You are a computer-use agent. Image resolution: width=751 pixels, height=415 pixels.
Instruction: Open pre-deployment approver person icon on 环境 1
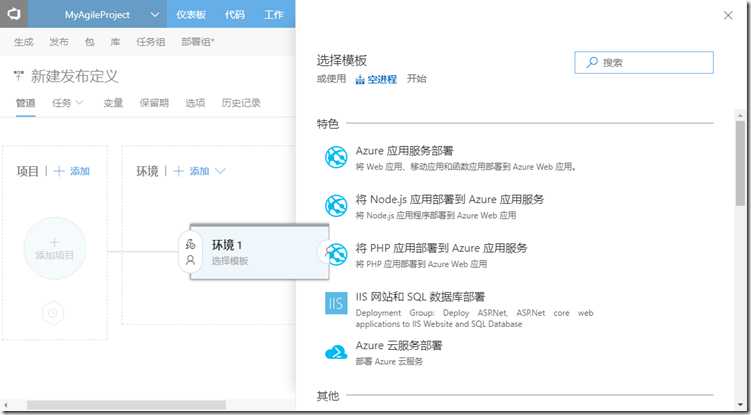pos(190,260)
